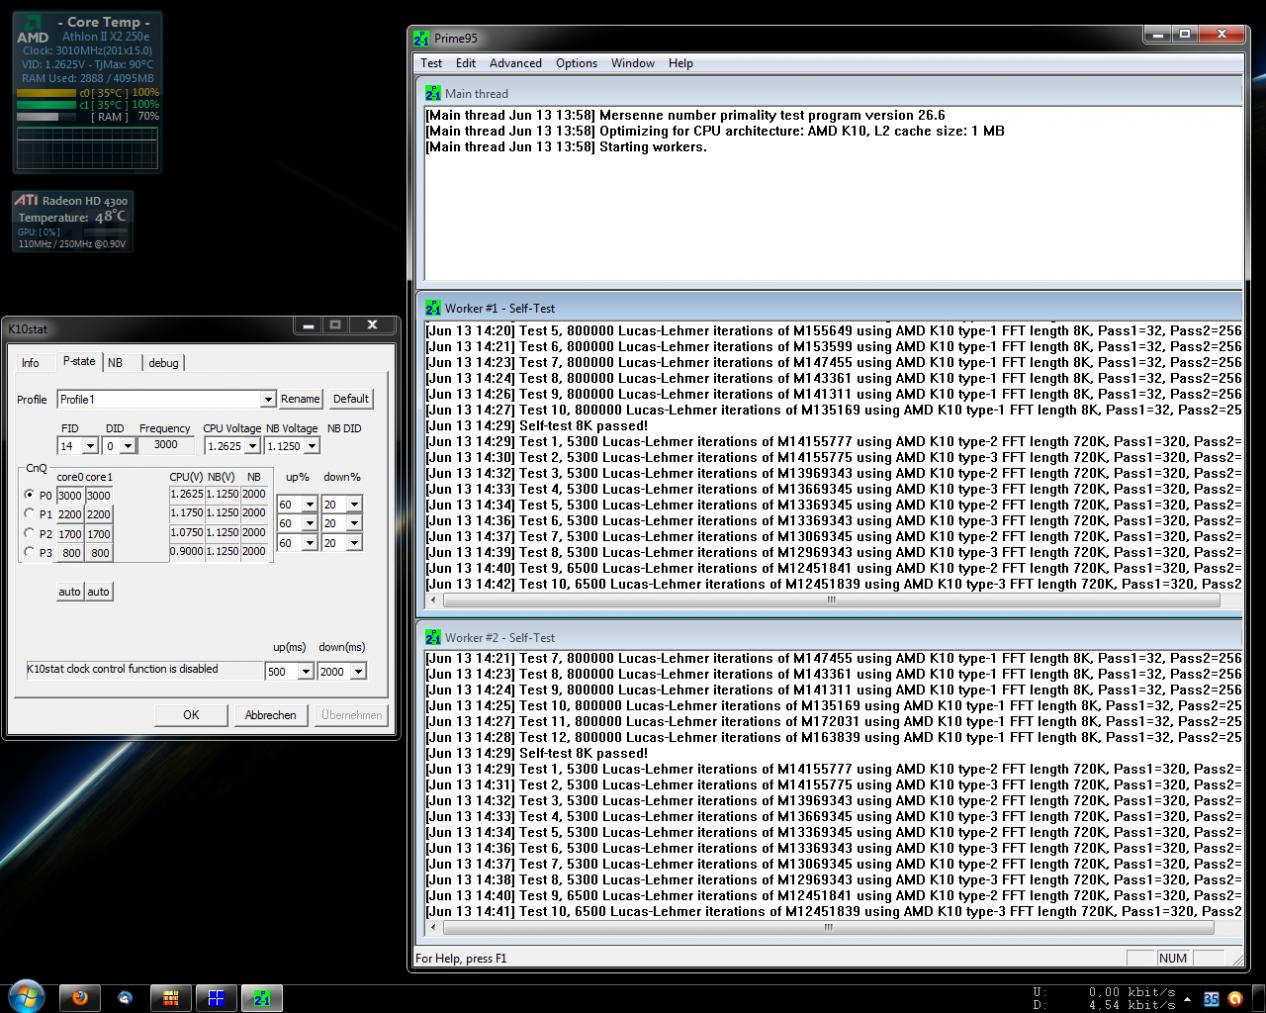
Task: Click the core1 2200 button in P1 row
Action: click(x=99, y=515)
